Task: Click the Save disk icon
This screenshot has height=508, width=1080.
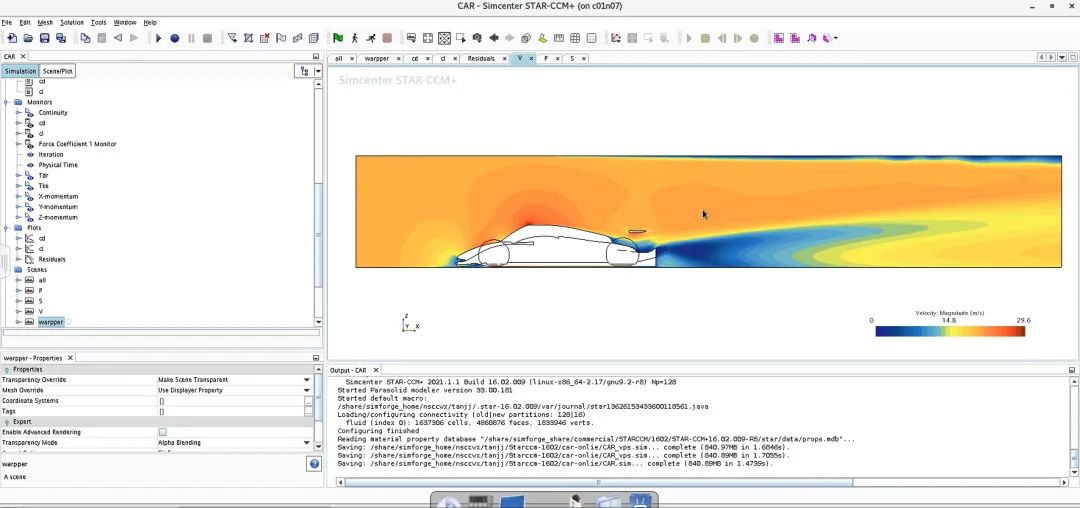Action: [44, 38]
